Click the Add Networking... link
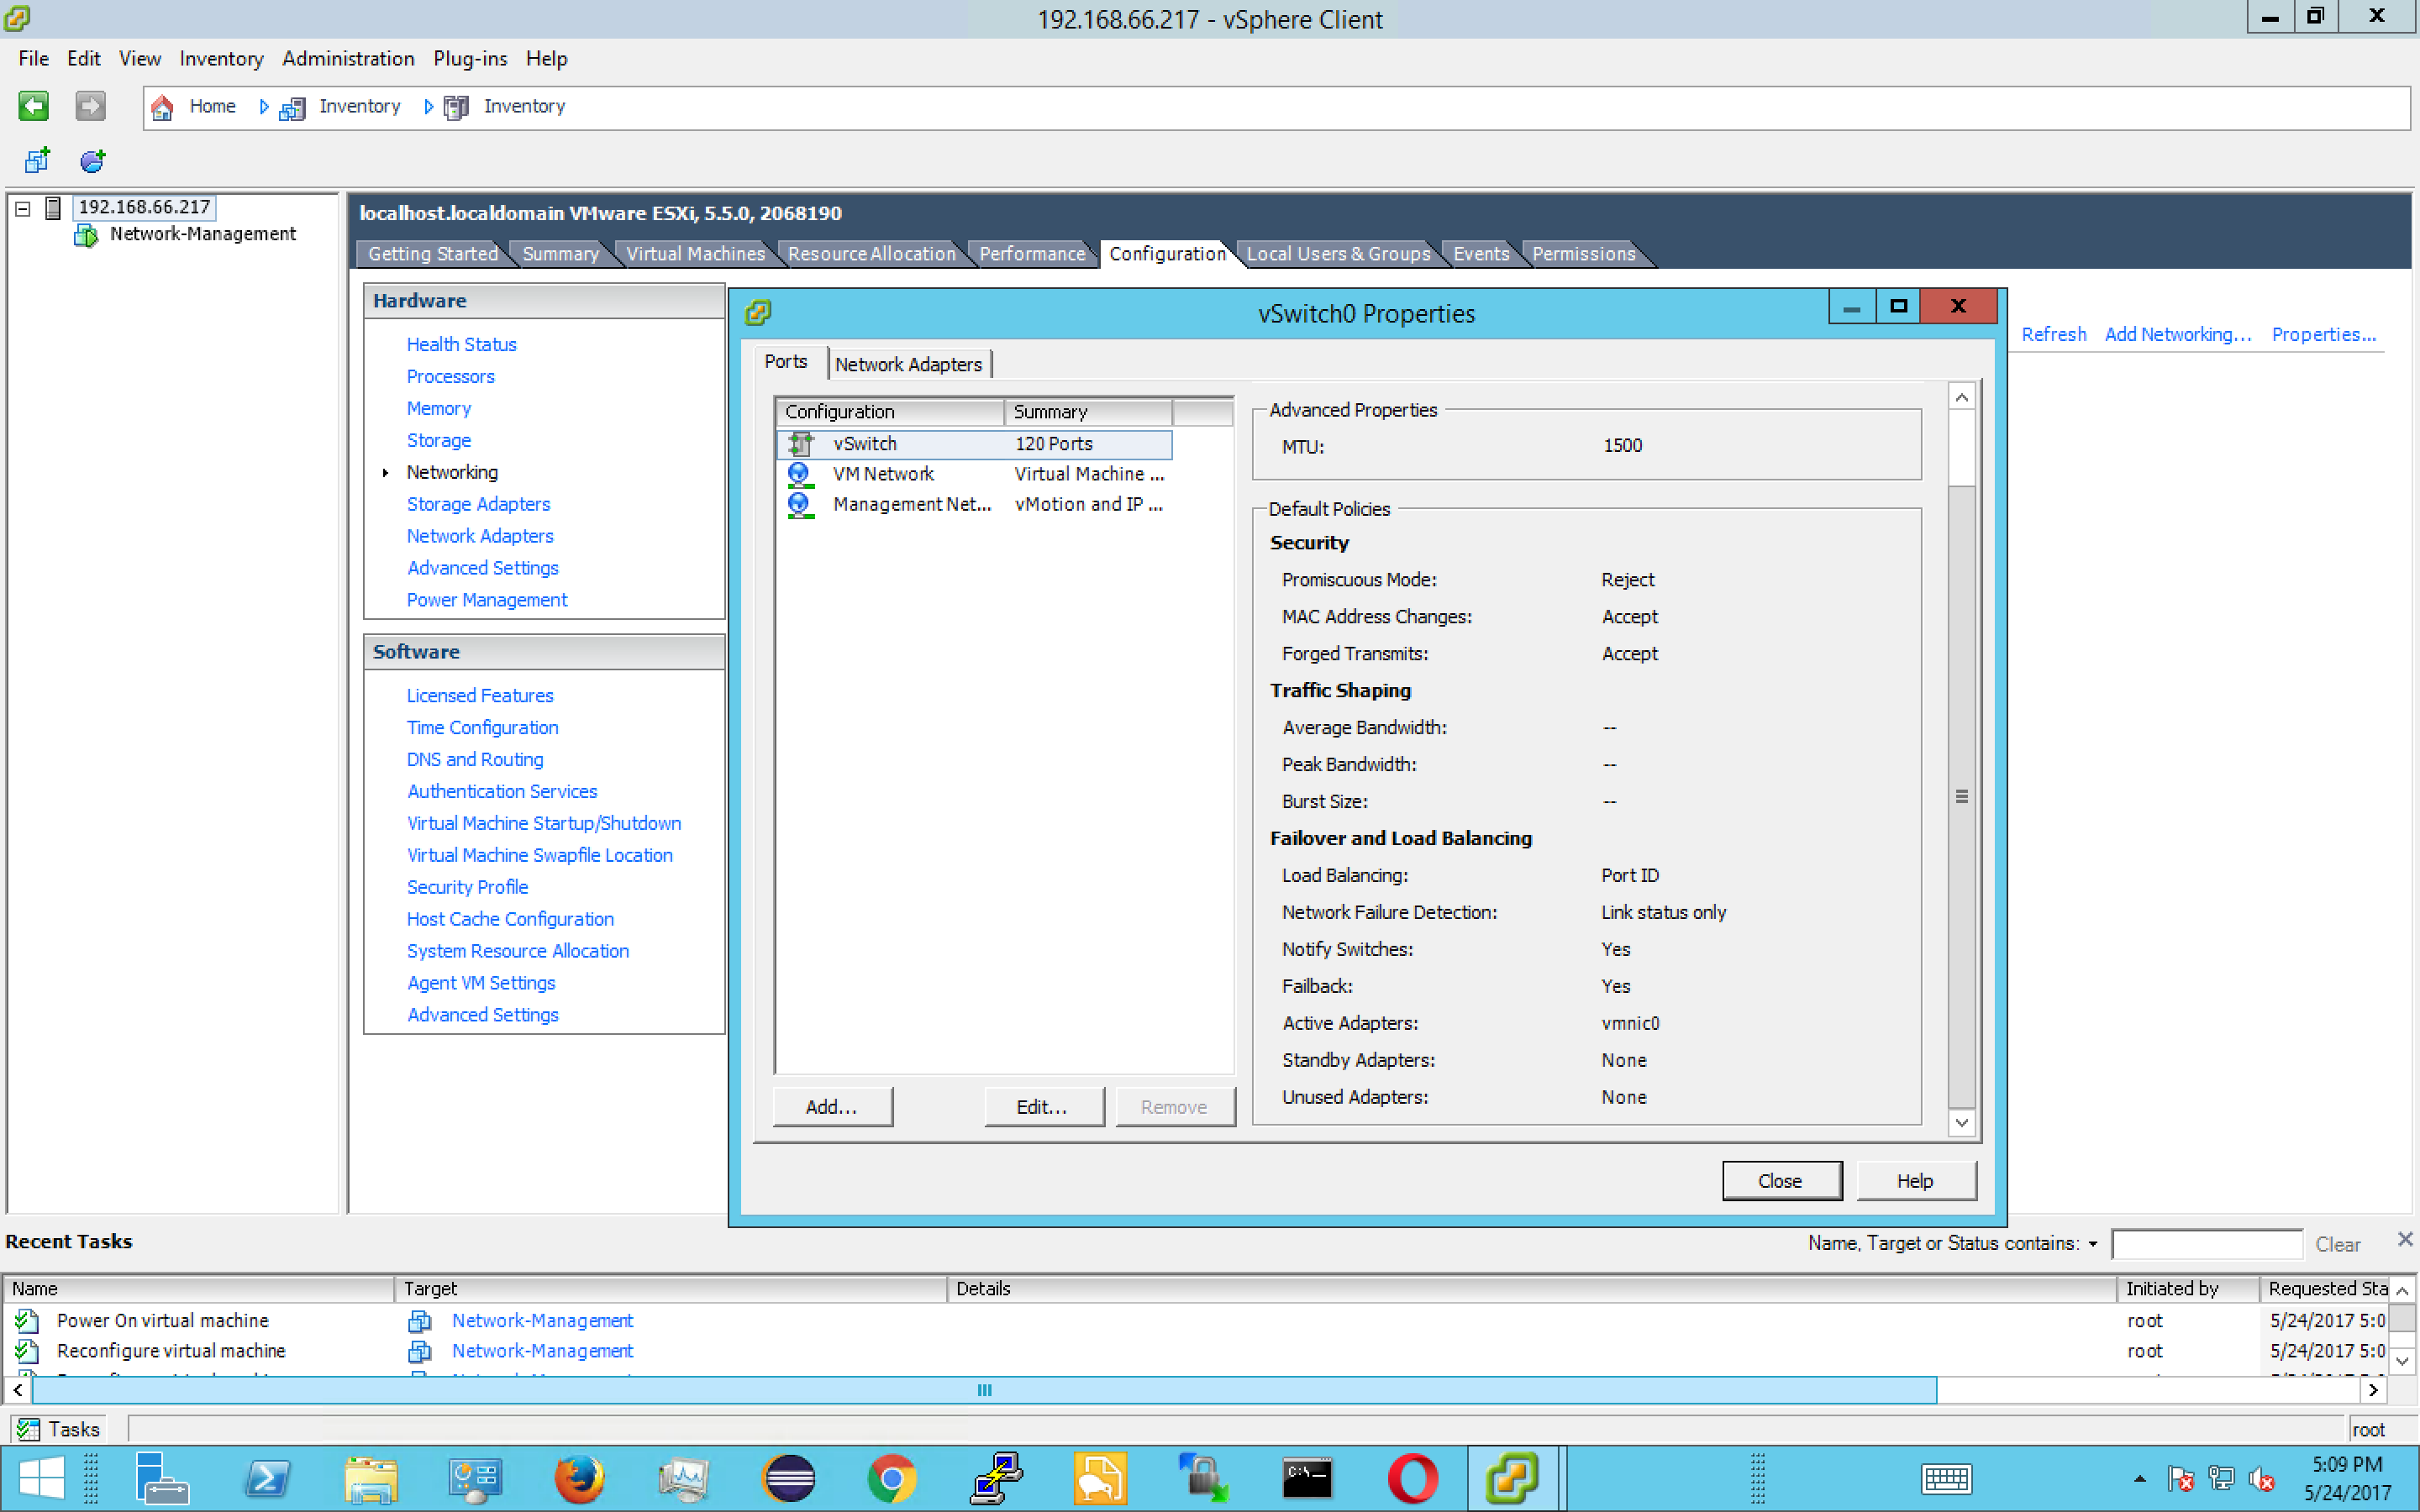2420x1512 pixels. (2178, 334)
